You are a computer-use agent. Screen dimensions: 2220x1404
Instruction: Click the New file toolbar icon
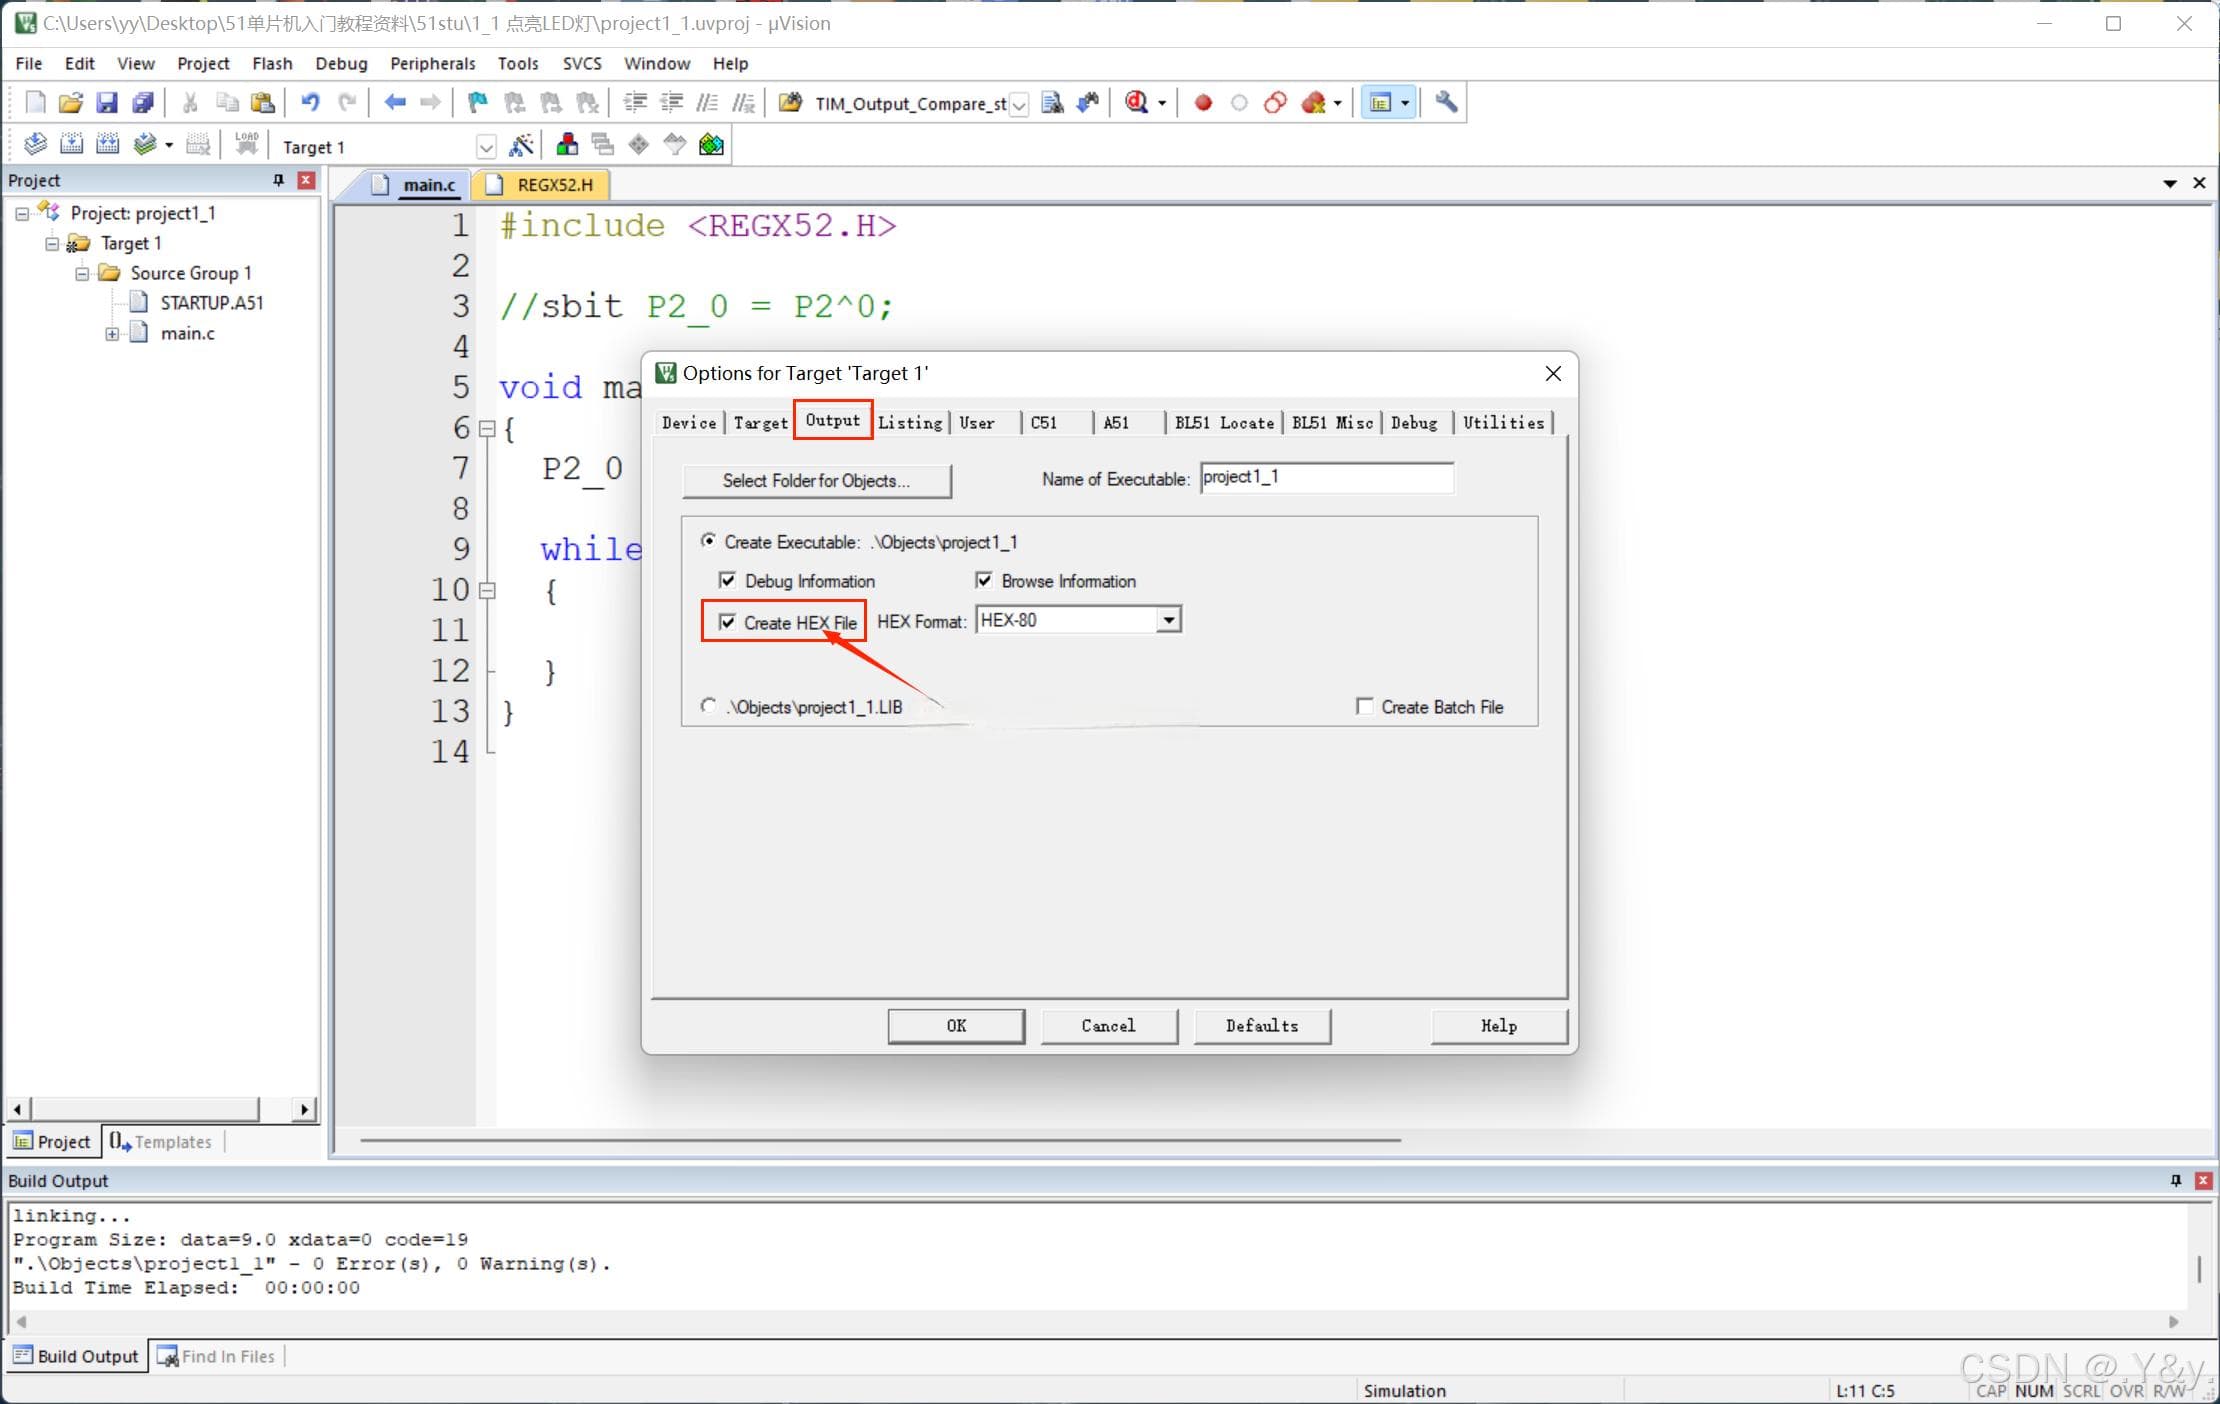[x=35, y=103]
